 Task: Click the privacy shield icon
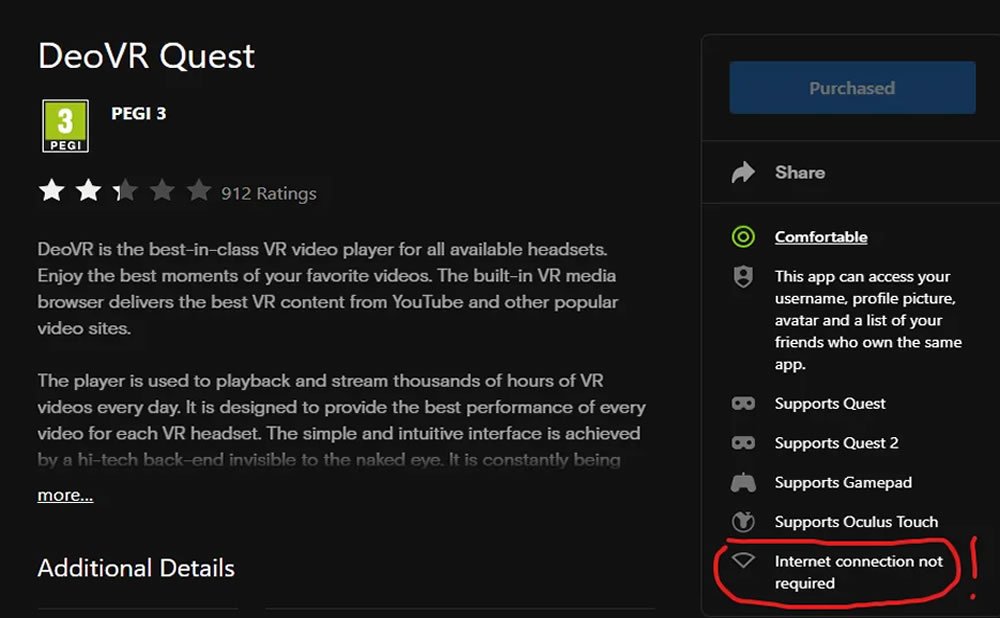point(743,277)
